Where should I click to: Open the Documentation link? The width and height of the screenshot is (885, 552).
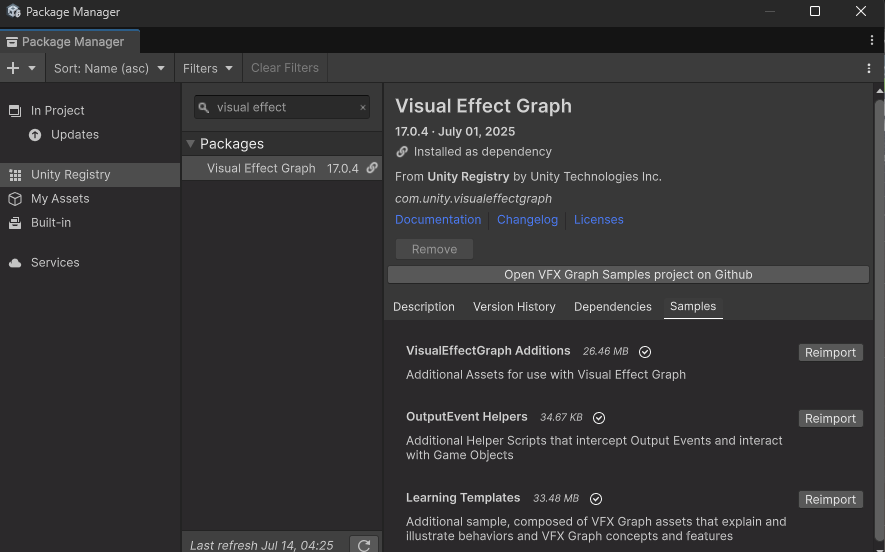coord(438,220)
